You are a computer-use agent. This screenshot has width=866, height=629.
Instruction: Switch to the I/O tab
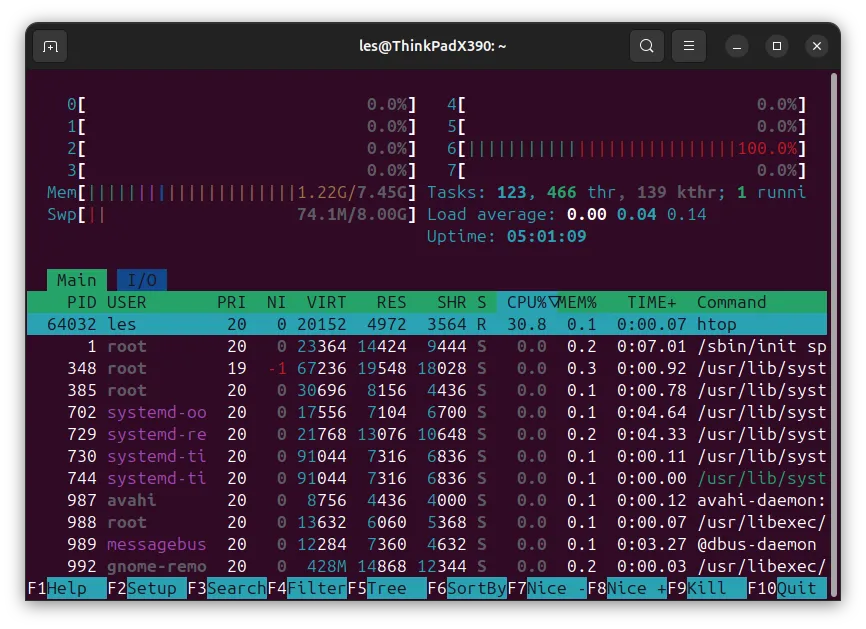(142, 280)
